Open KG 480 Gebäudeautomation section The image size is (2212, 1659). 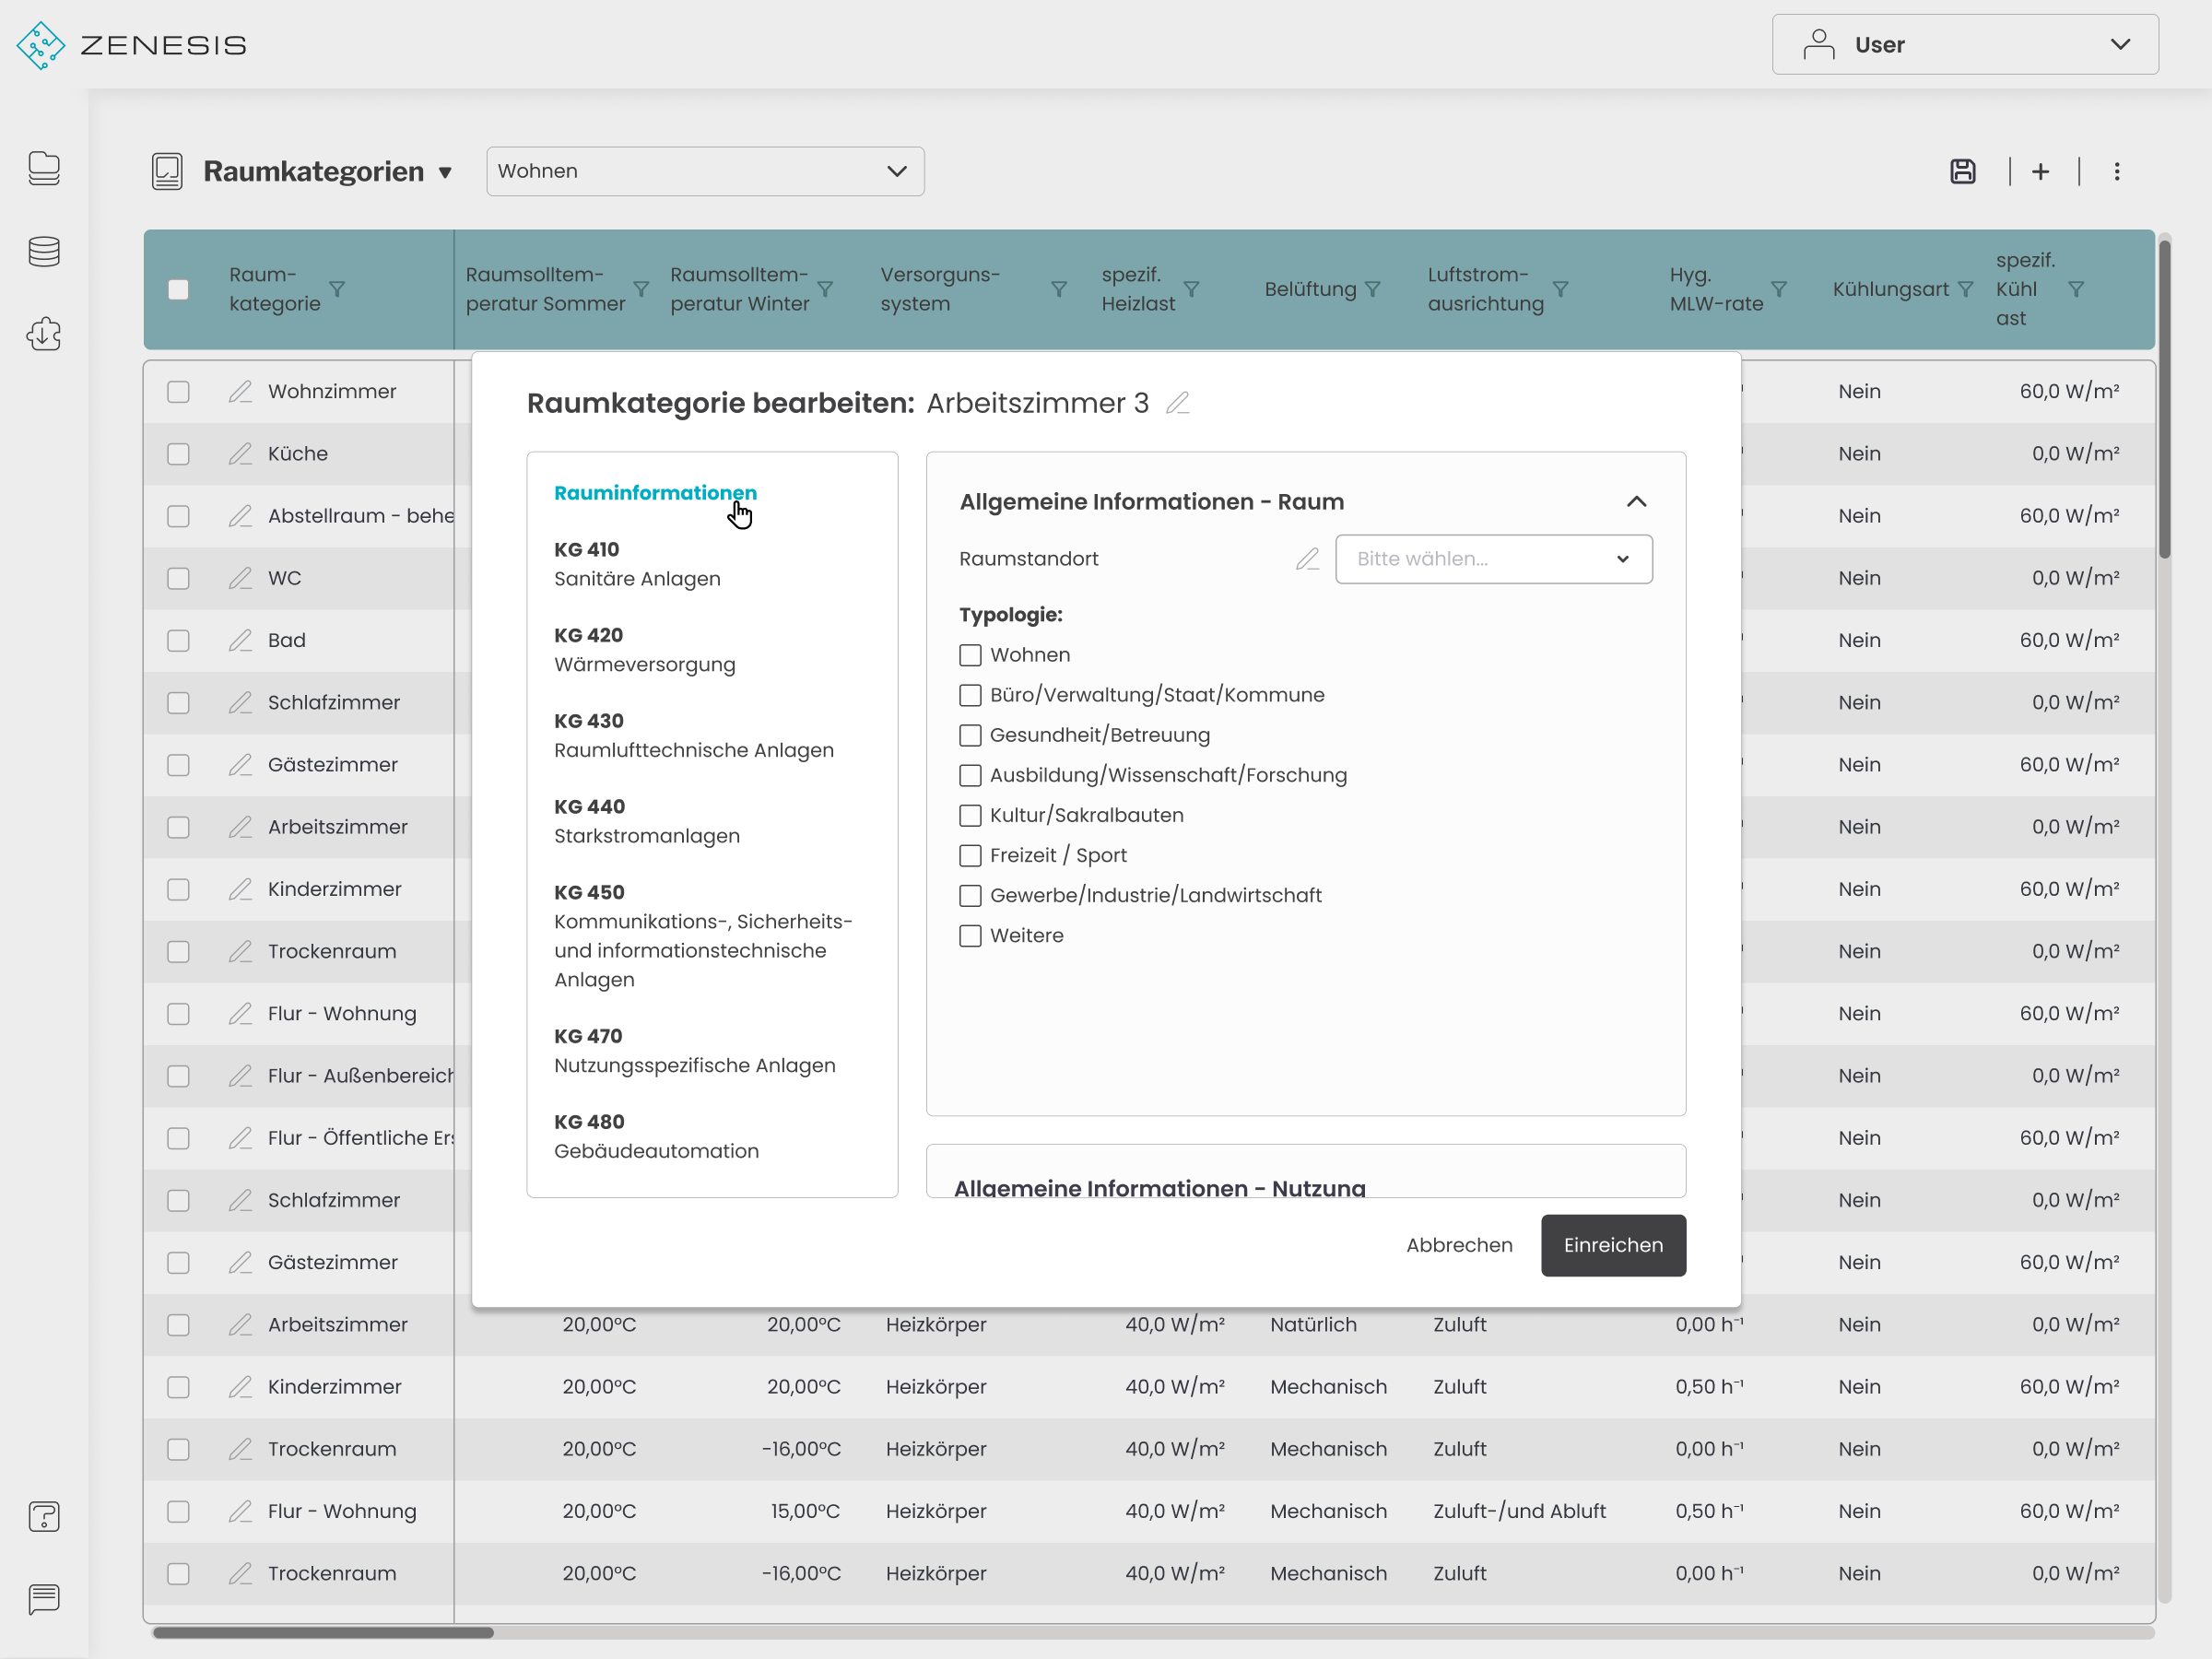[x=656, y=1136]
